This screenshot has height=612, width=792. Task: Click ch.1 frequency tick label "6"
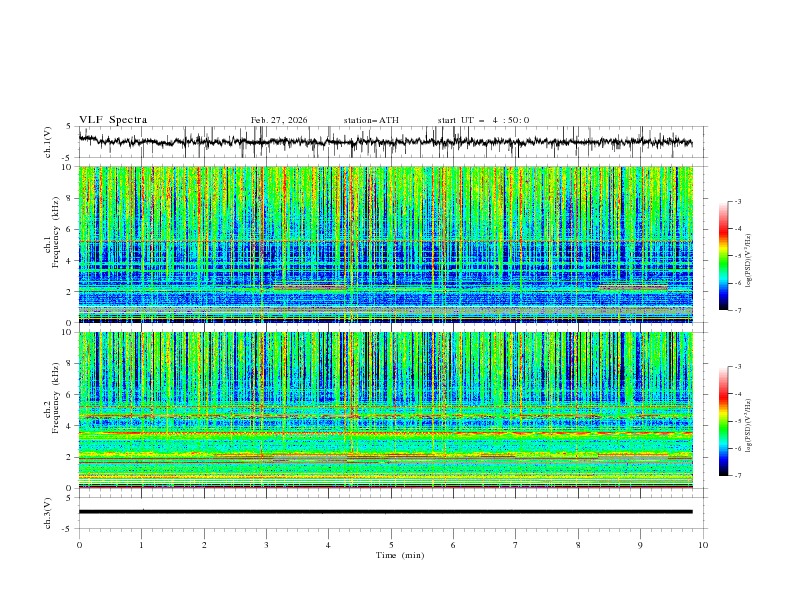click(71, 229)
